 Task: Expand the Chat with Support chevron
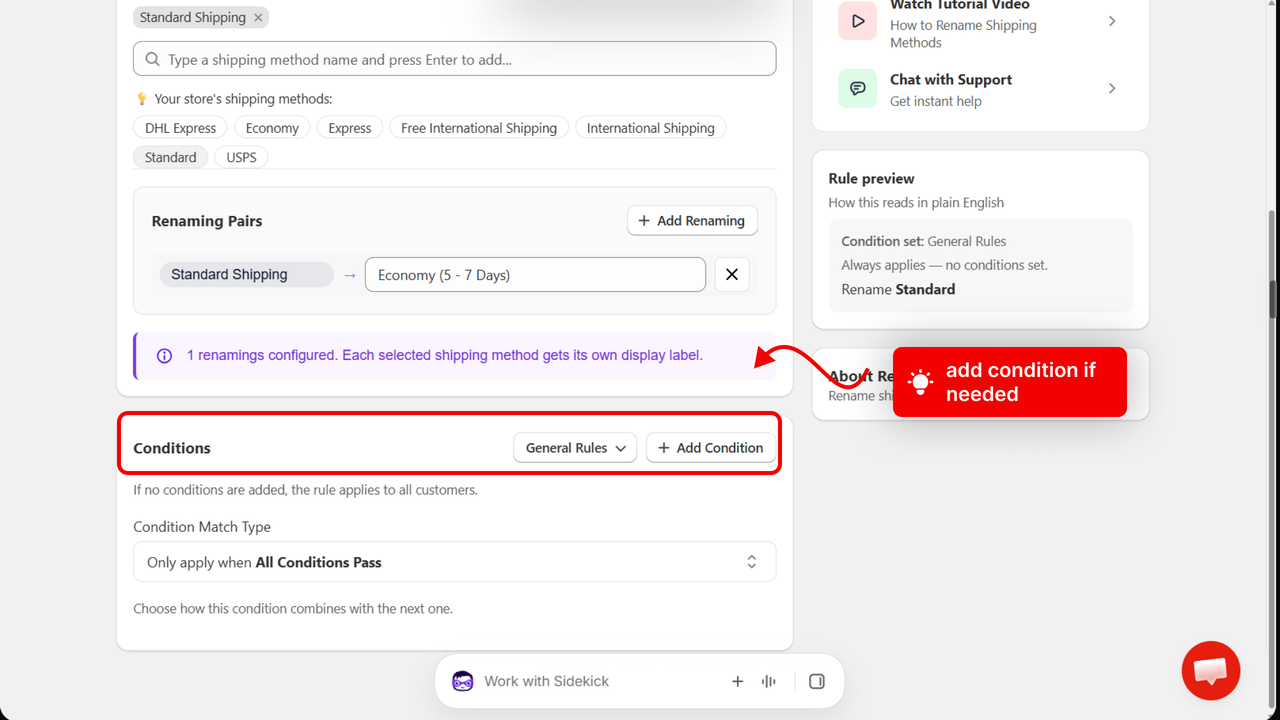point(1112,89)
